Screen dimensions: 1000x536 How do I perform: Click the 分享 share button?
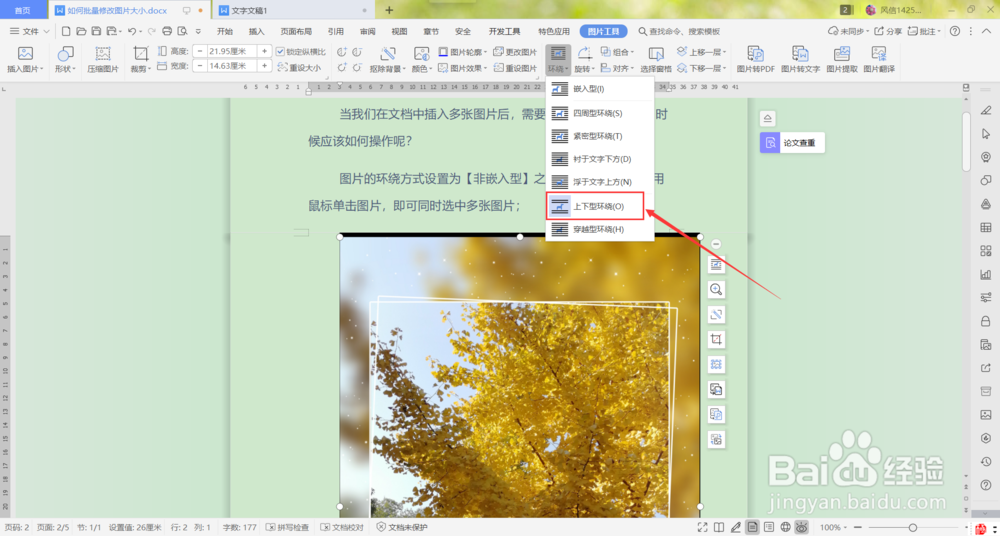coord(888,31)
